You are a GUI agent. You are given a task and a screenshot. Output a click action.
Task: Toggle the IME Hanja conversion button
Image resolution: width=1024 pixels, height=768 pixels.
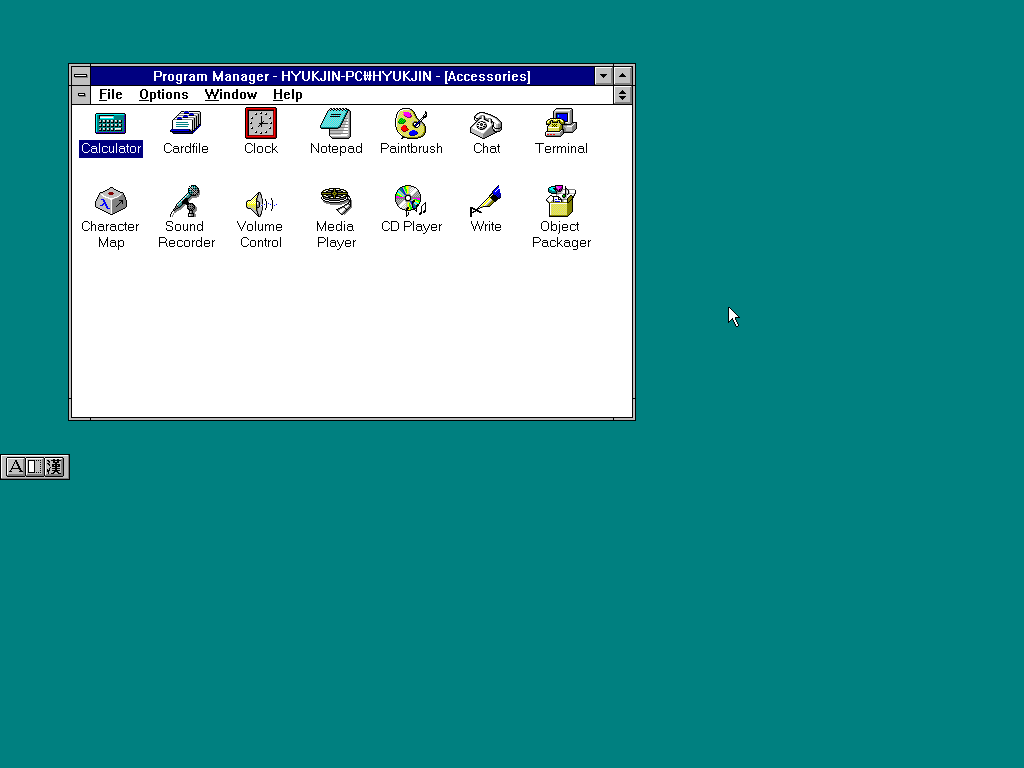pos(54,467)
